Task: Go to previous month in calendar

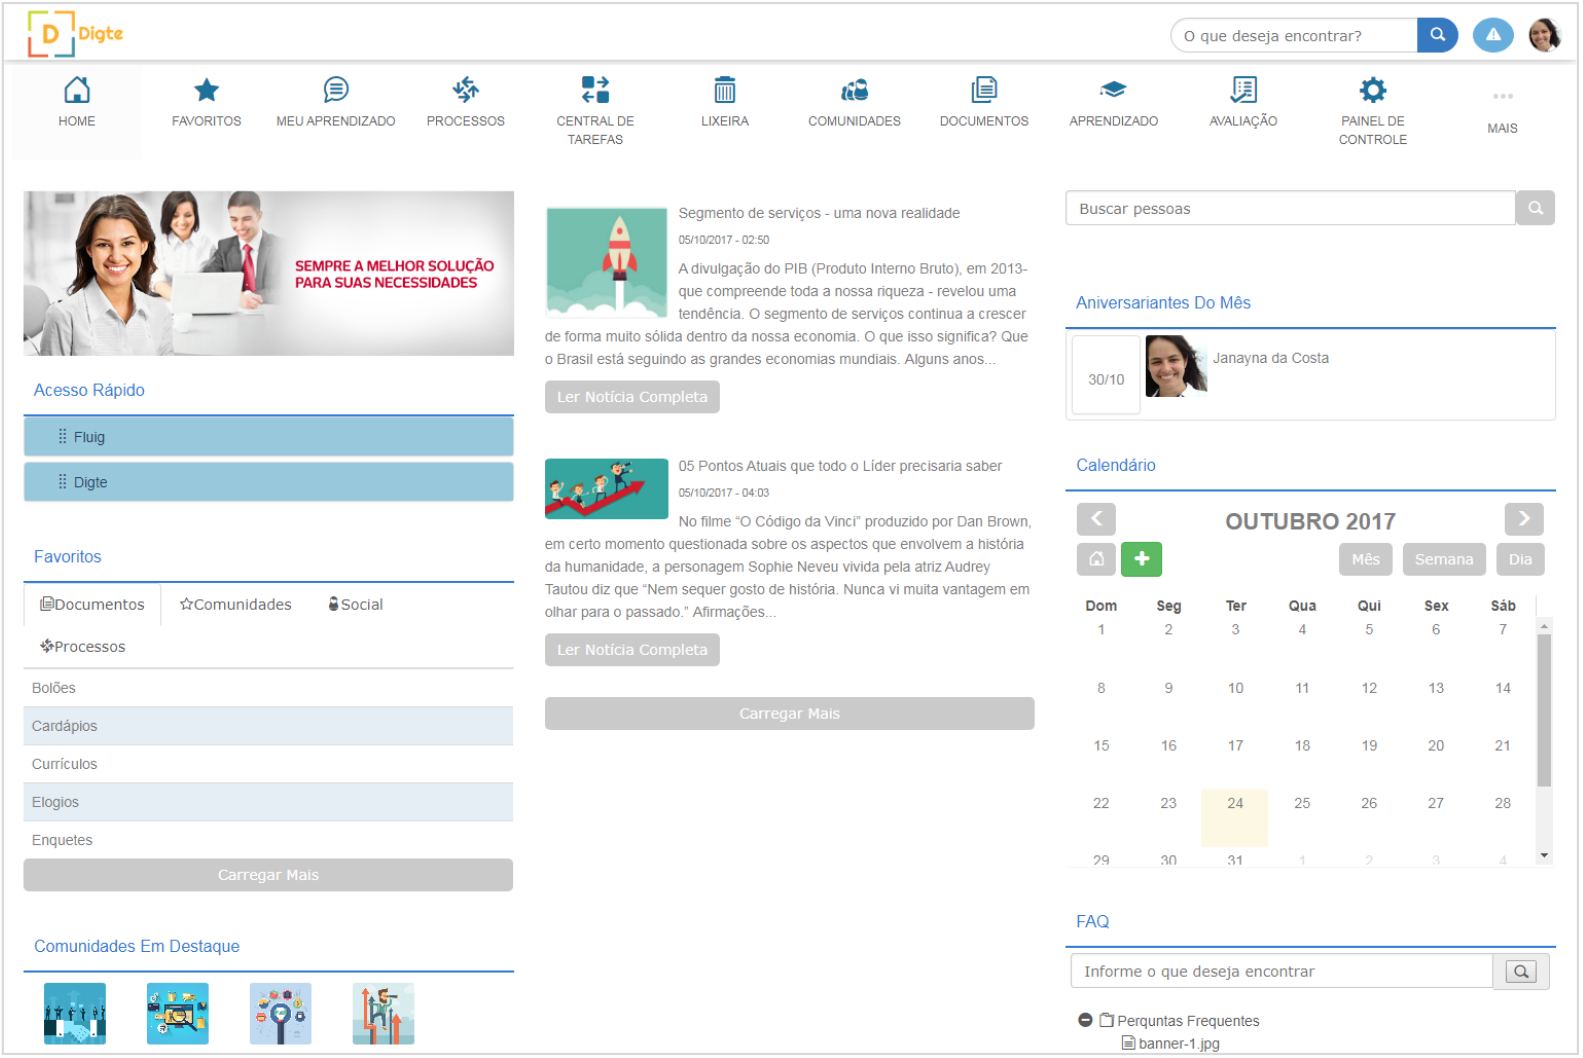Action: tap(1096, 520)
